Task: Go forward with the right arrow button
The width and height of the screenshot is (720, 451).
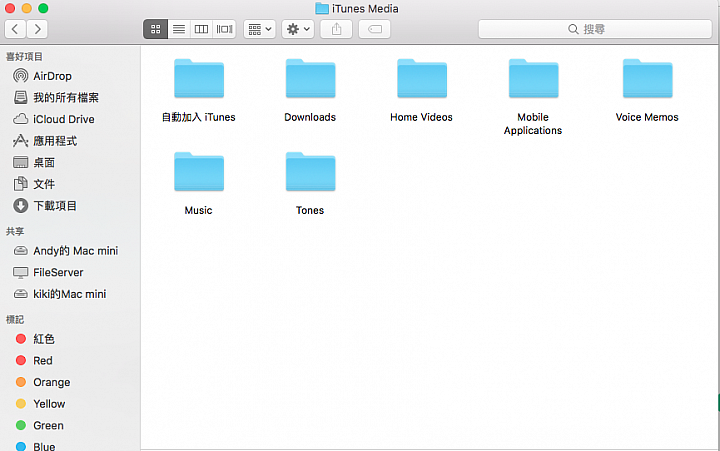Action: click(37, 29)
